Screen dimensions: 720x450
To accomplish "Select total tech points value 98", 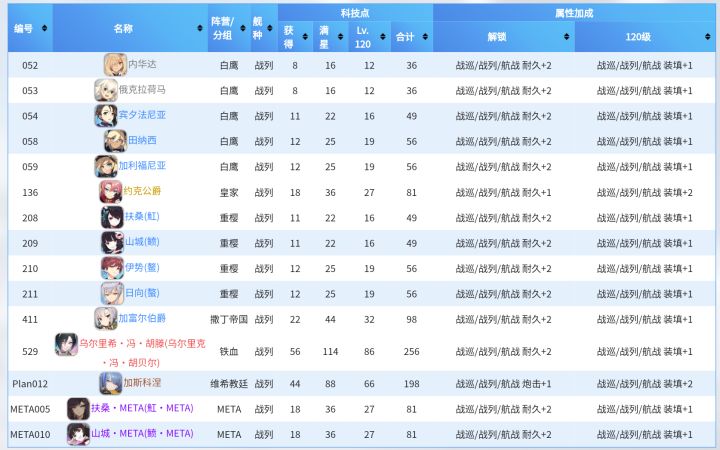I will pyautogui.click(x=411, y=319).
